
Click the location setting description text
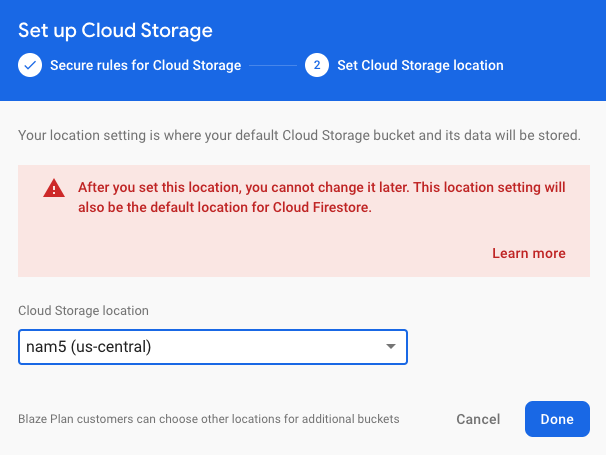(x=300, y=134)
